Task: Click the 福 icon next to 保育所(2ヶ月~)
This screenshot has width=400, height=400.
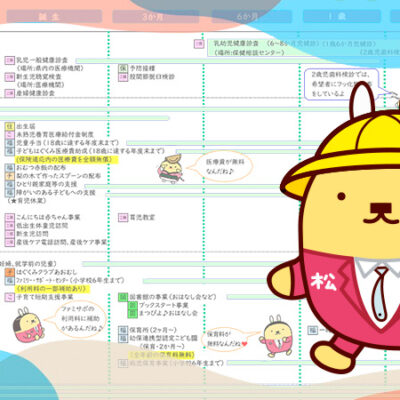Action: (x=123, y=330)
